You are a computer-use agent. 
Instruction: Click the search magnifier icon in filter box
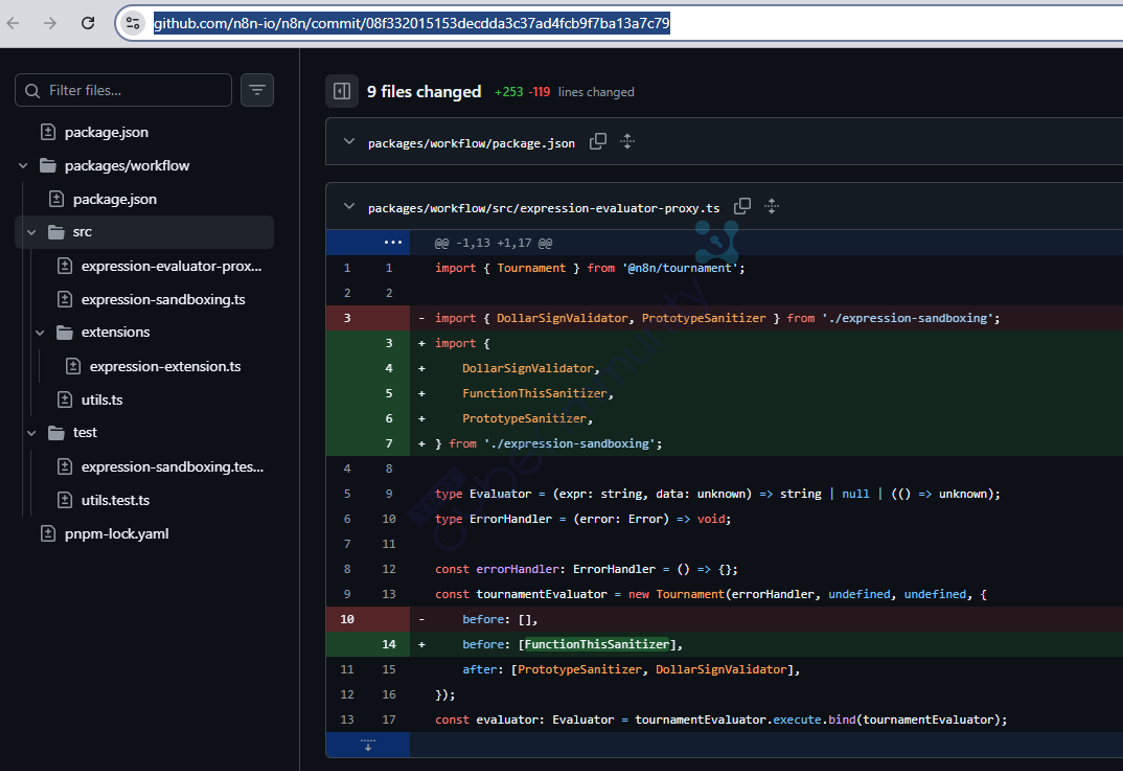32,91
